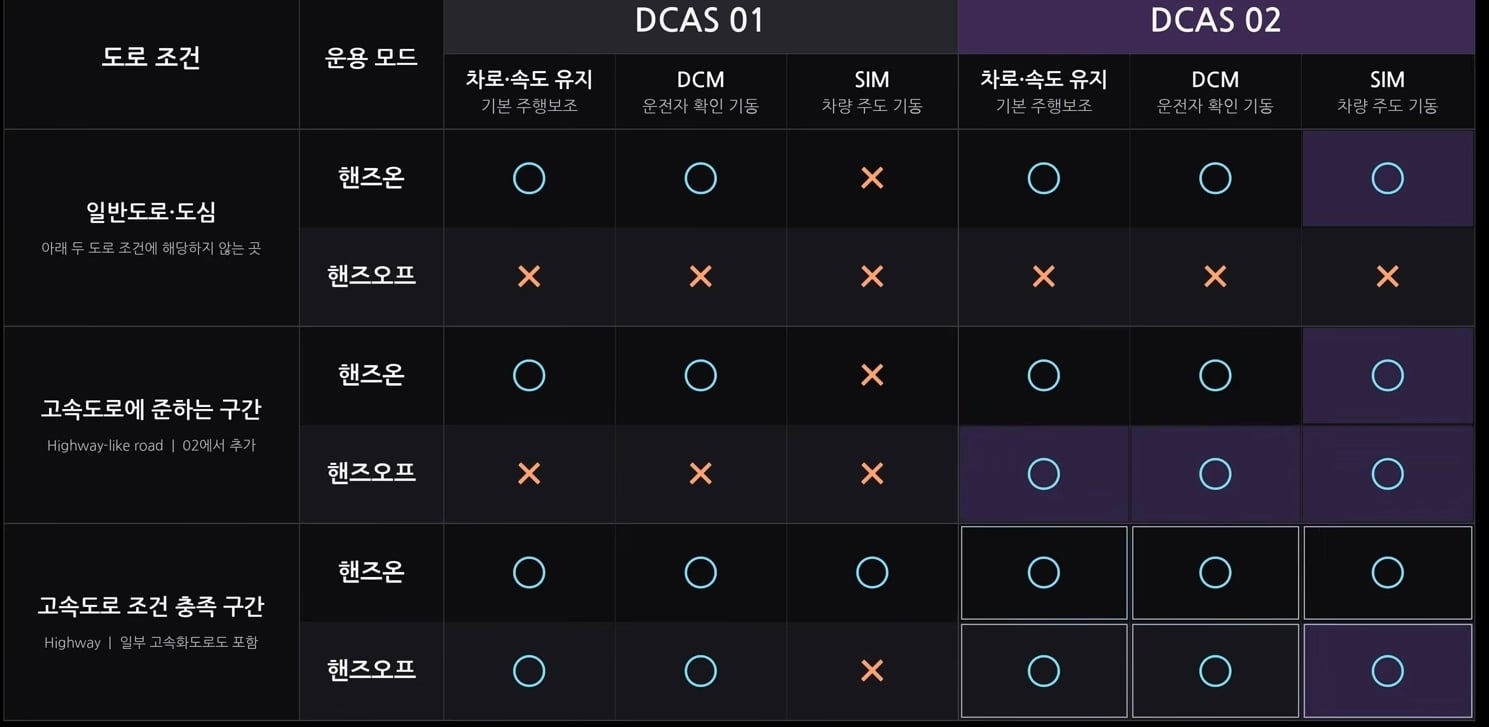Click X for DCAS 01 SIM 일반도로 핸즈온
Viewport: 1489px width, 727px height.
(x=872, y=178)
